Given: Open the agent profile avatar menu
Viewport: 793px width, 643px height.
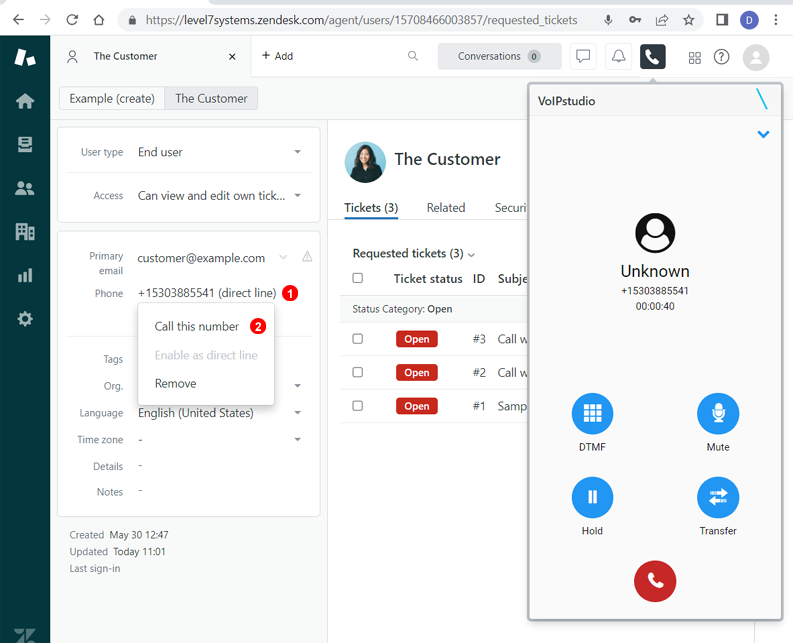Looking at the screenshot, I should [x=756, y=57].
